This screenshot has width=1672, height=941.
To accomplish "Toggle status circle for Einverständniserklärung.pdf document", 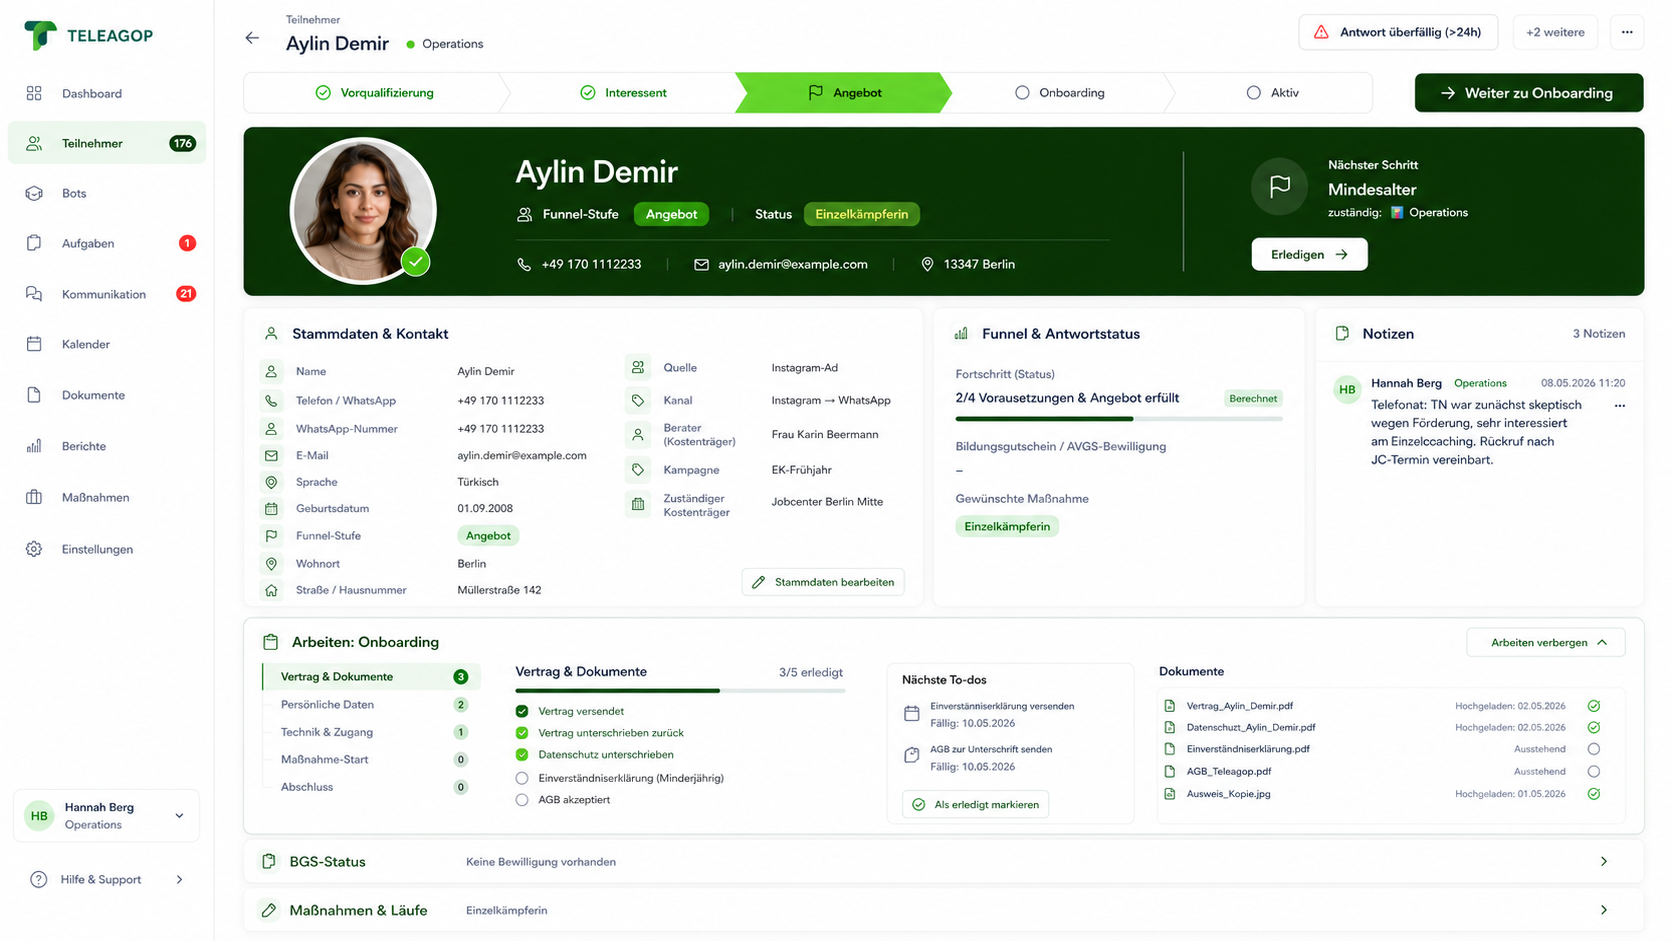I will (1594, 749).
